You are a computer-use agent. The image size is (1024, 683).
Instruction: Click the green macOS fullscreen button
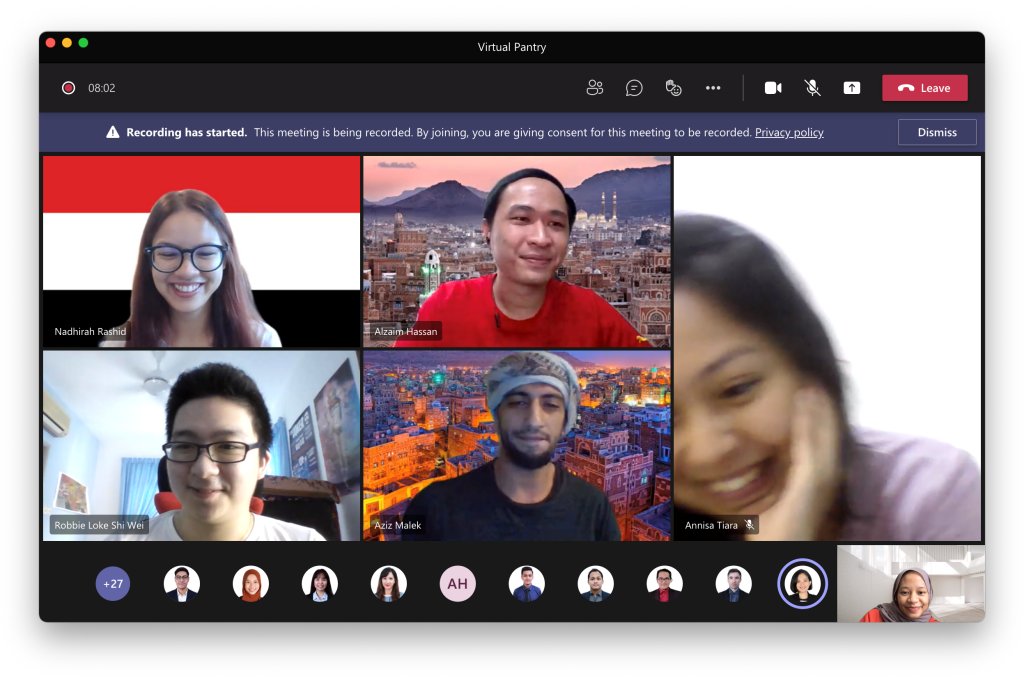pyautogui.click(x=83, y=43)
